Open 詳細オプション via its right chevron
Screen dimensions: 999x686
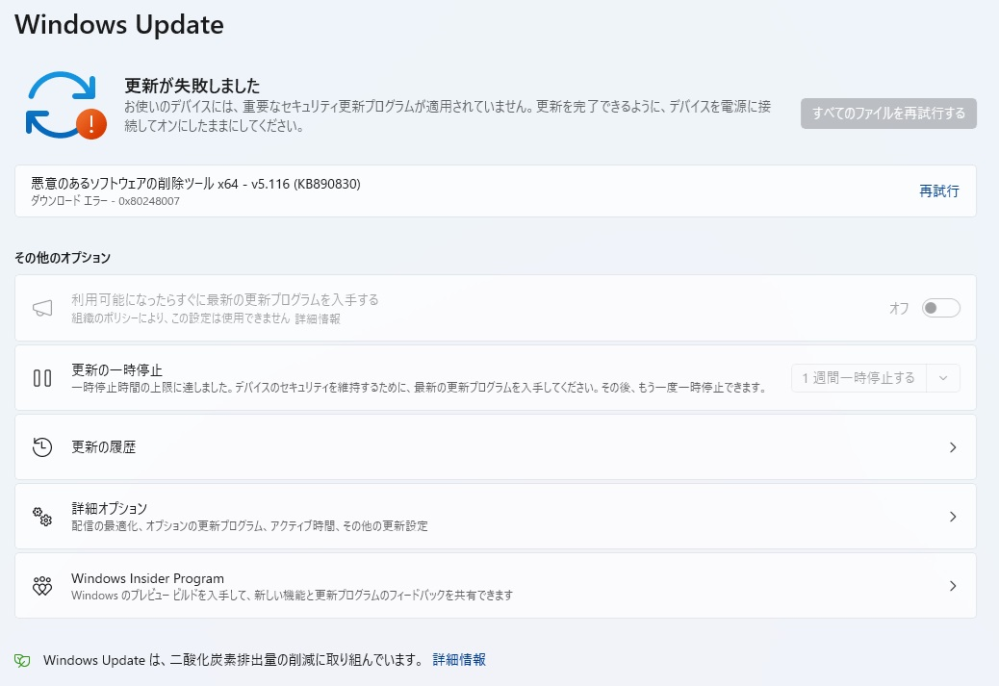[x=955, y=515]
